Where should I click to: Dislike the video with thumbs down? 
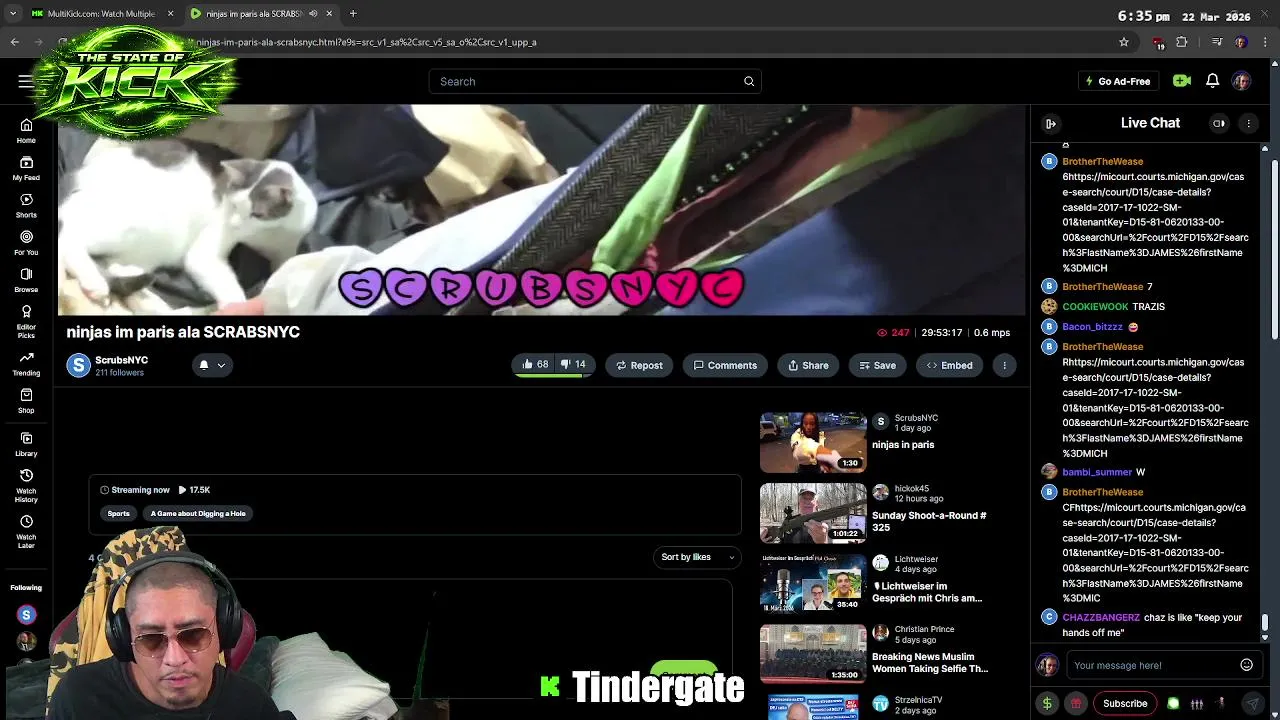click(573, 365)
